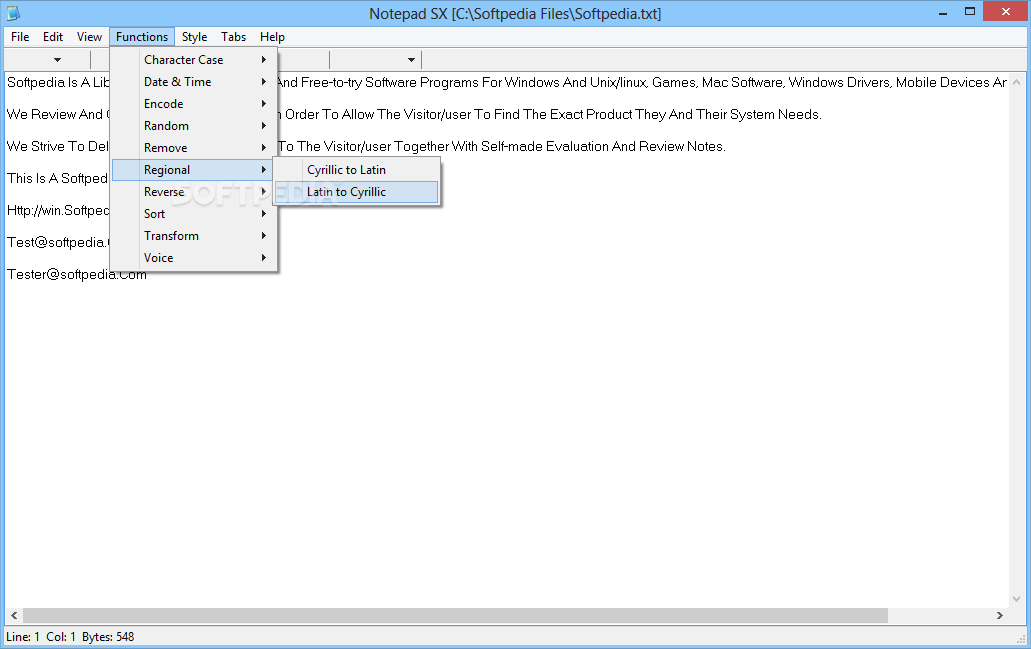1031x649 pixels.
Task: Click the 'Col: 1' status bar entry
Action: (61, 637)
